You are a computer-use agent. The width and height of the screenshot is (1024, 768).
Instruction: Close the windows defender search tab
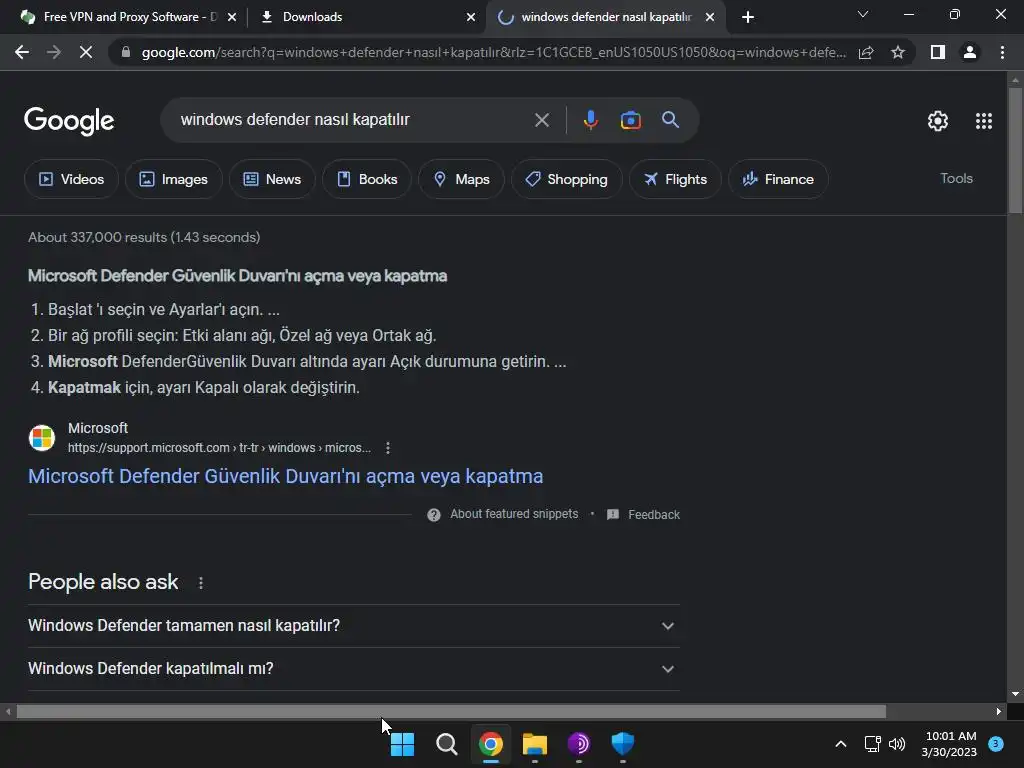point(710,17)
